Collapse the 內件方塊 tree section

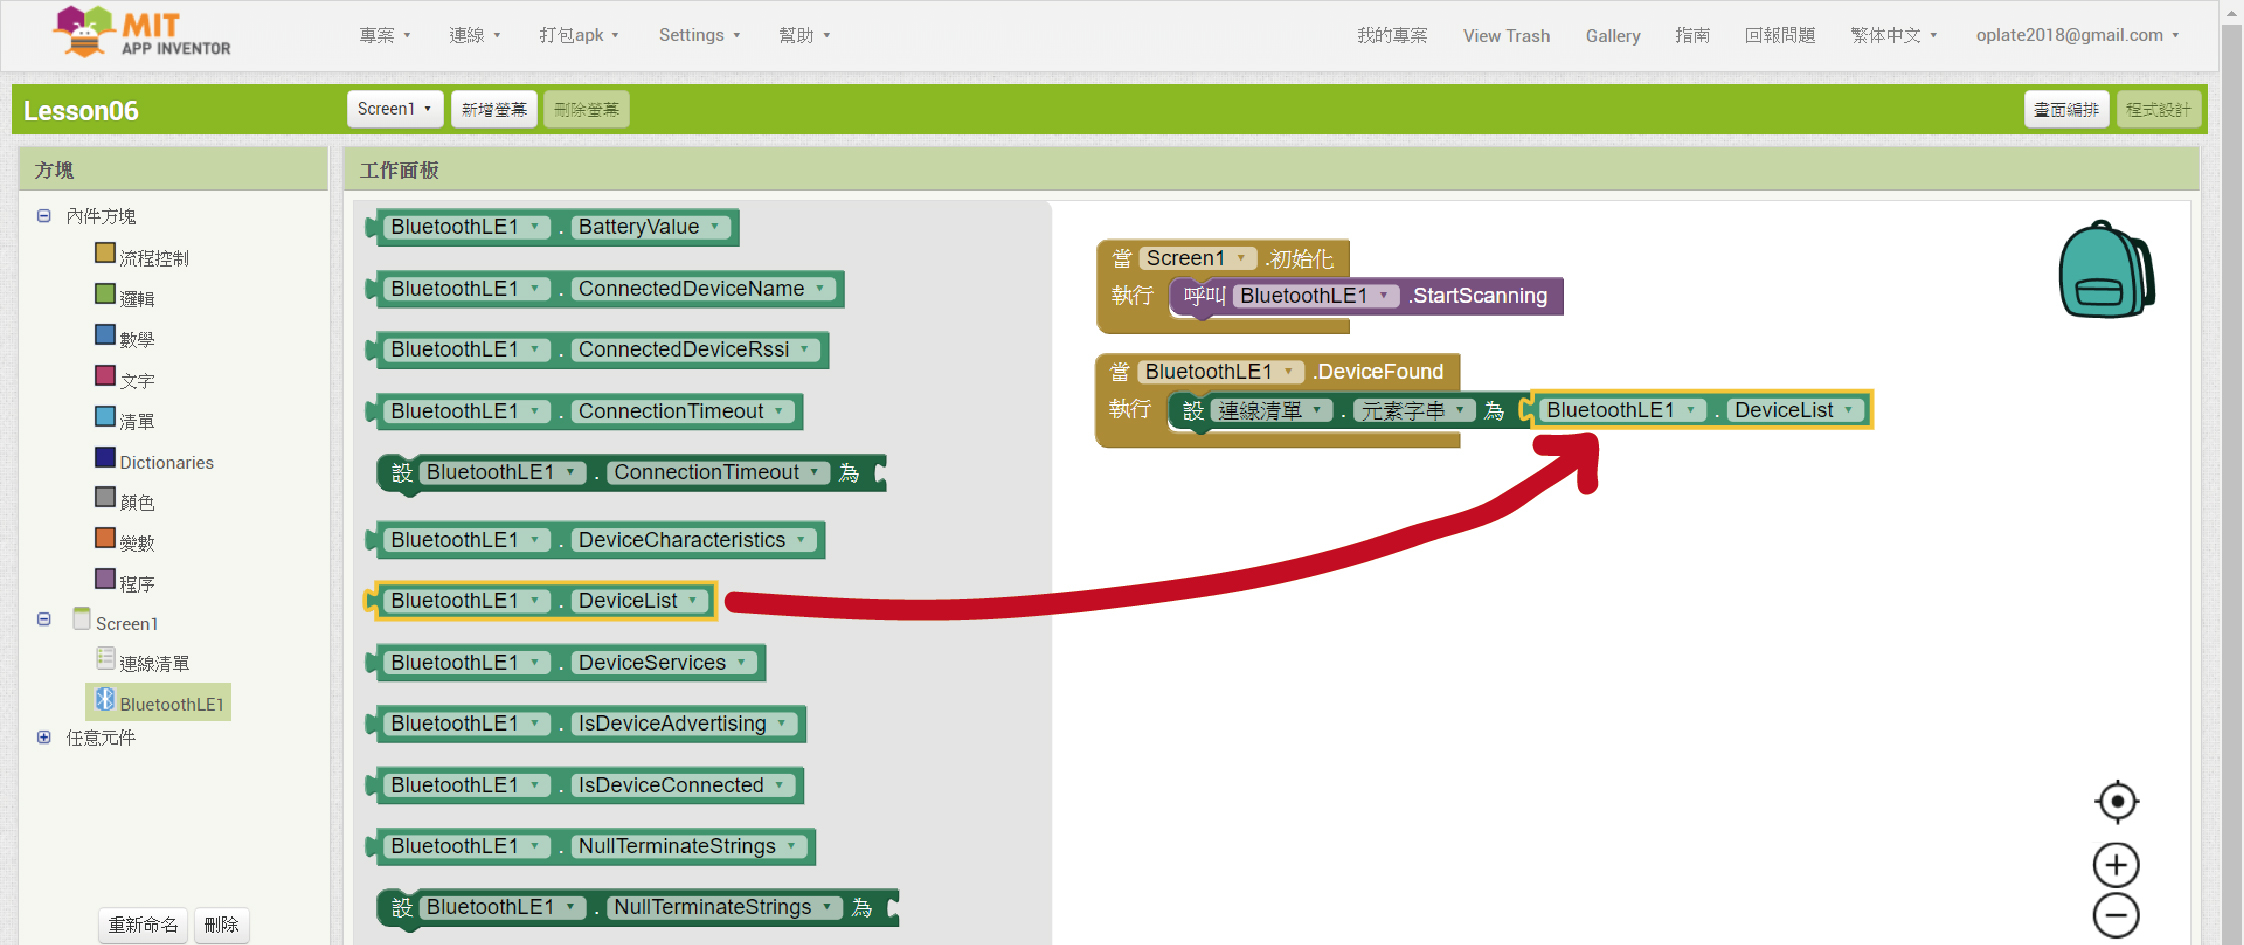point(44,216)
